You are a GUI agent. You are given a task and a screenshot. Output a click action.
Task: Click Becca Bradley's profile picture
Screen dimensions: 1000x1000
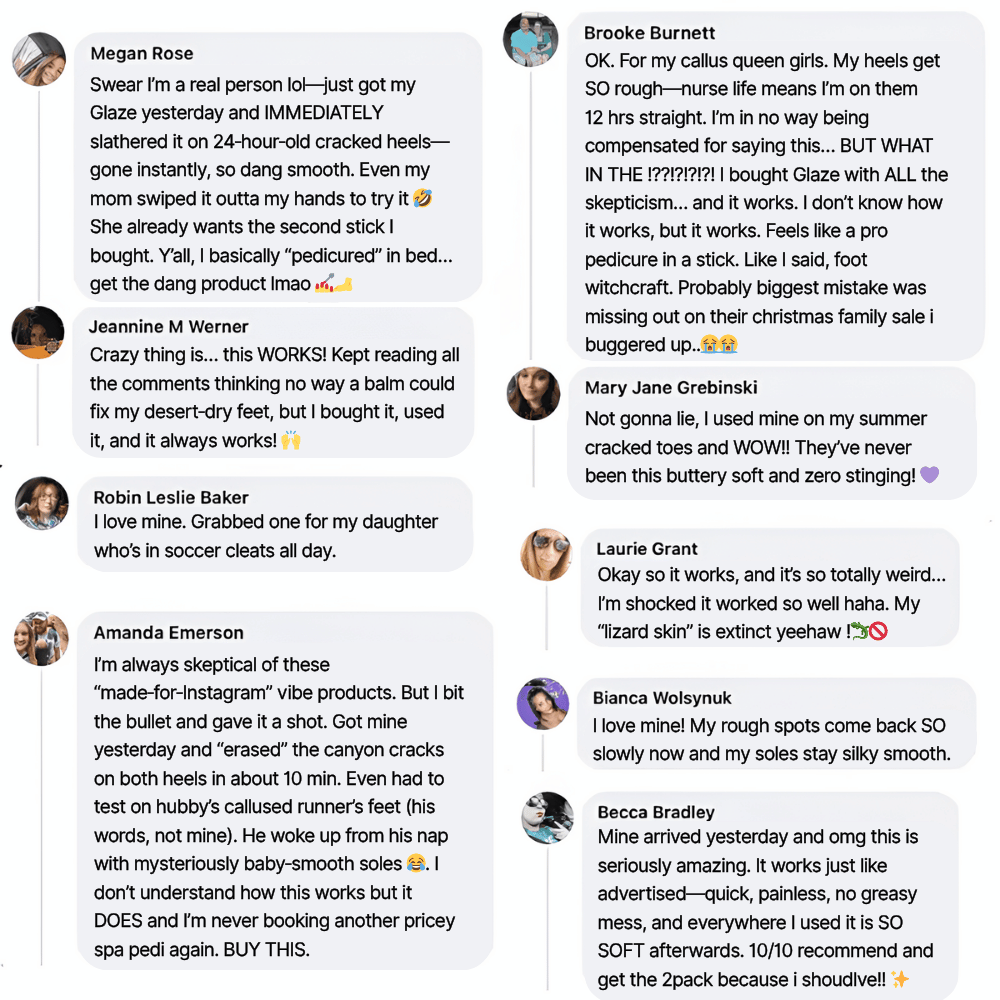548,817
